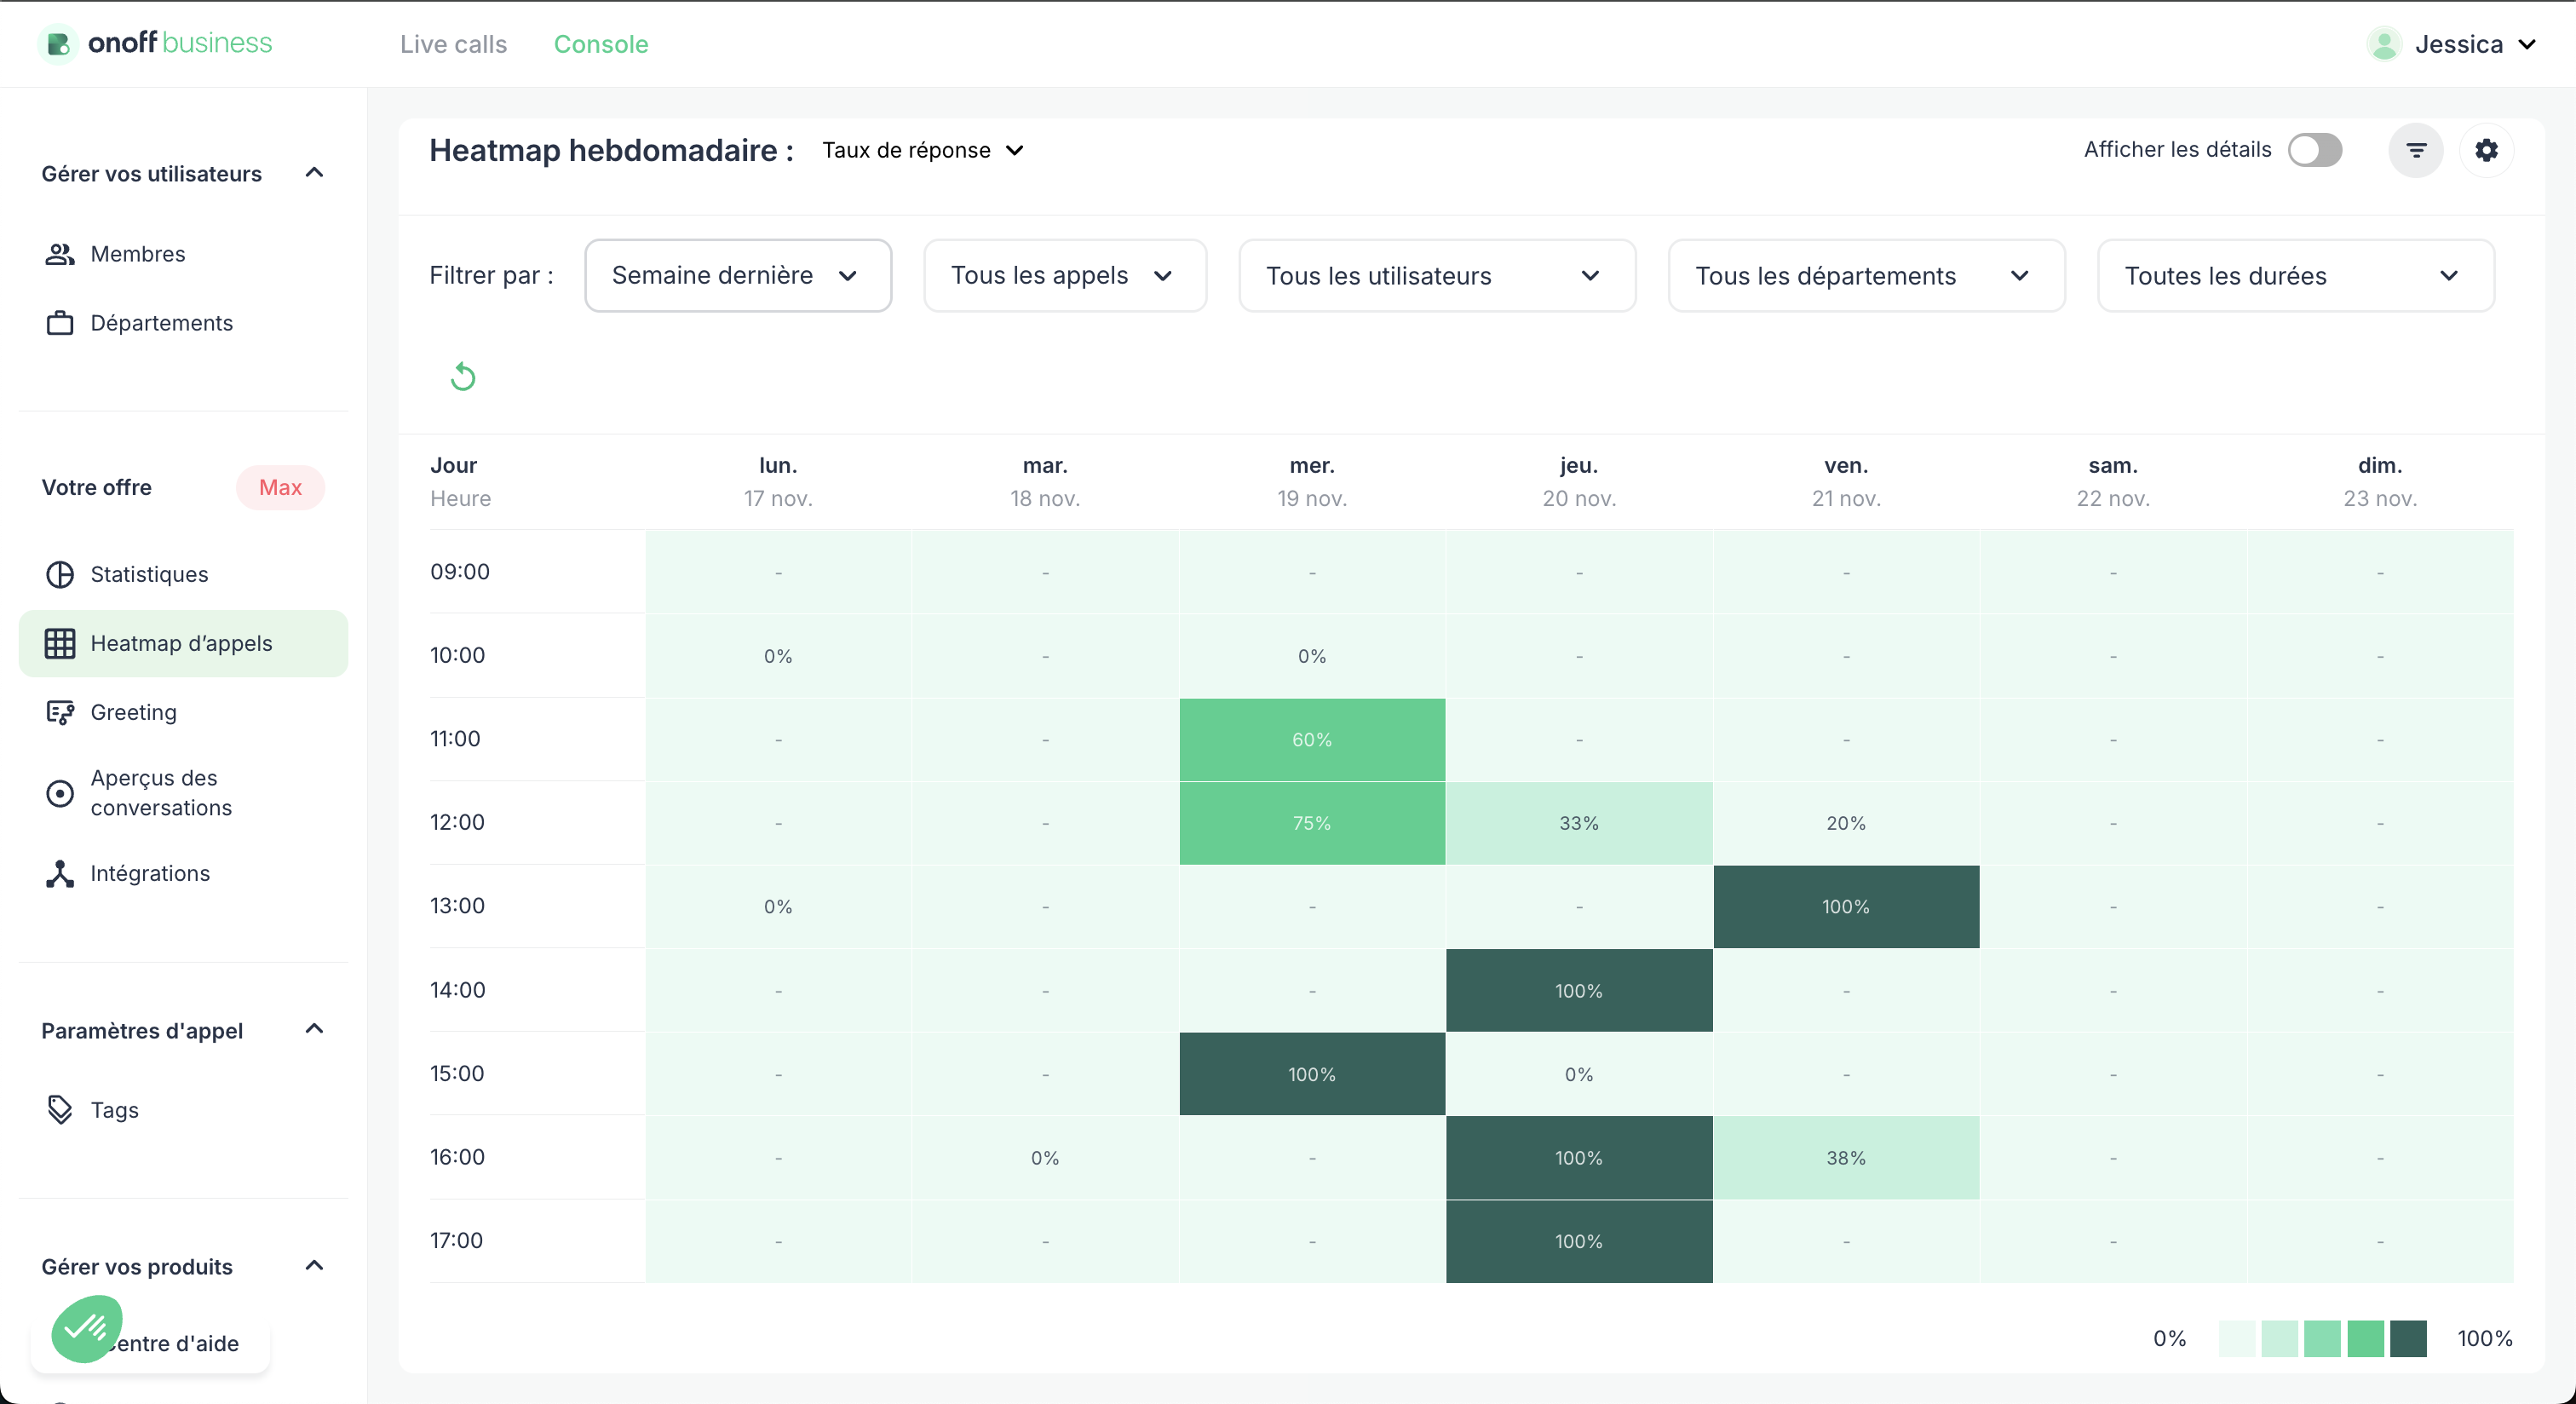Click the 0% cell at 15:00 Thursday
This screenshot has width=2576, height=1404.
click(1579, 1074)
